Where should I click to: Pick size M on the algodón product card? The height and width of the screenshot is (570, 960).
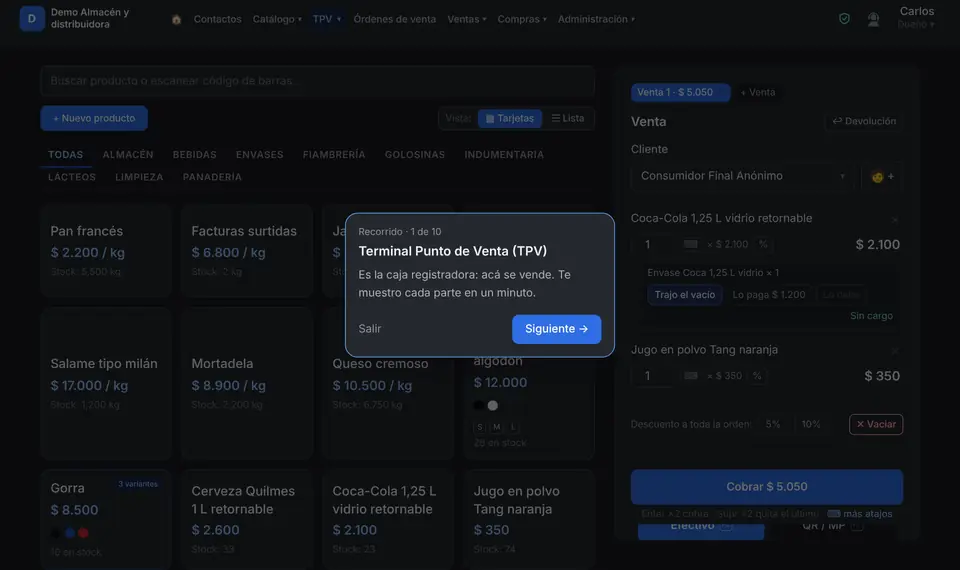pyautogui.click(x=497, y=427)
